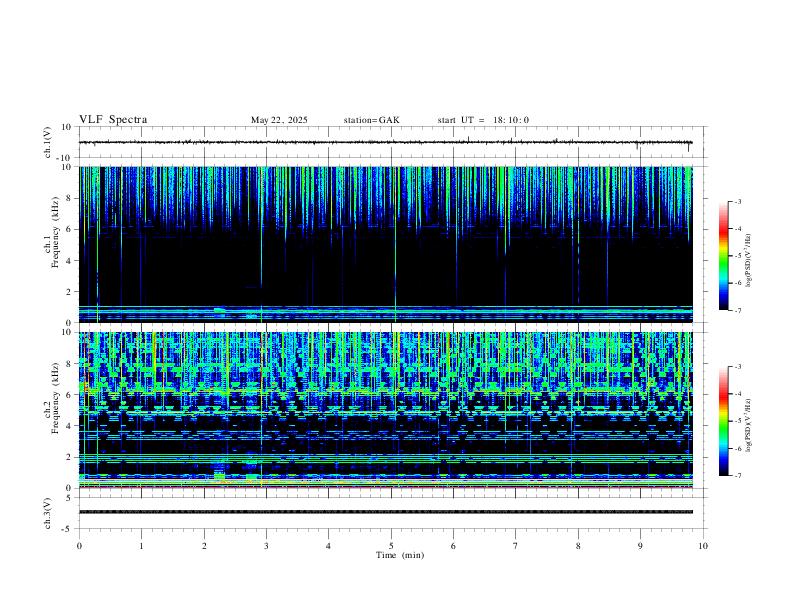Viewport: 792px width, 612px height.
Task: Click the "-4" tick on ch.2 colorbar
Action: pyautogui.click(x=737, y=394)
